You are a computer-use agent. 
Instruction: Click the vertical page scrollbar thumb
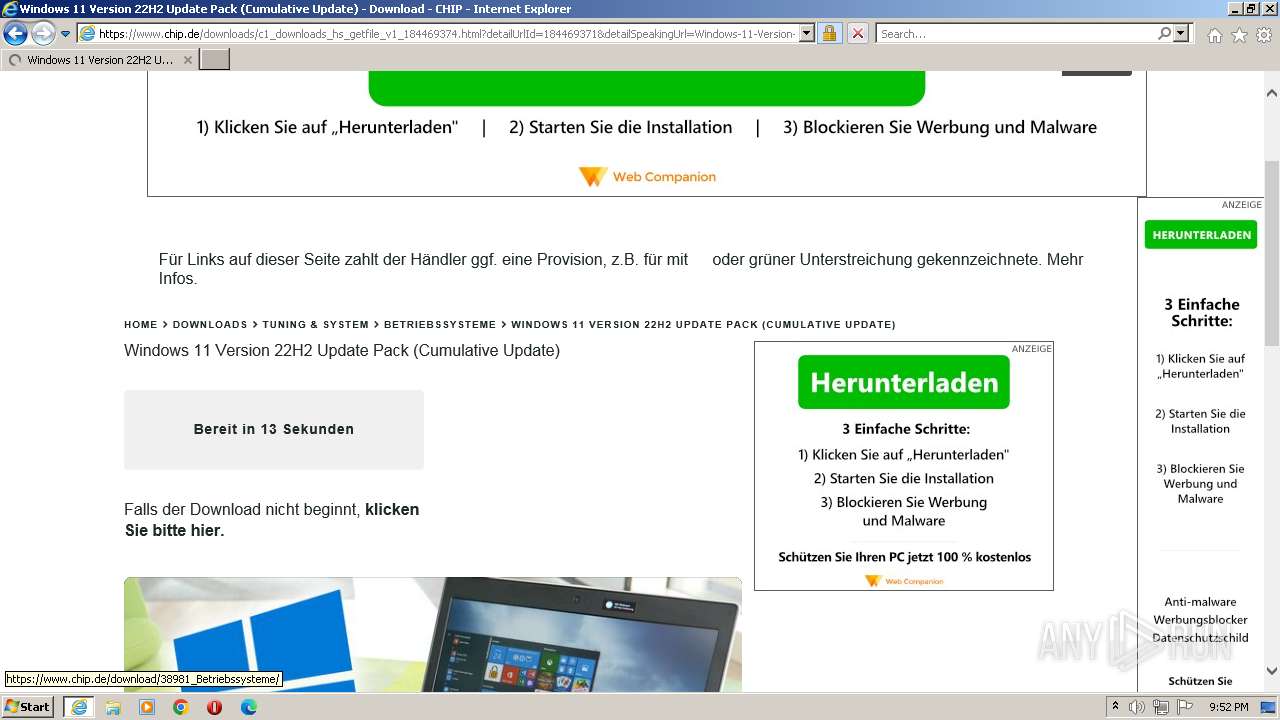(1272, 253)
